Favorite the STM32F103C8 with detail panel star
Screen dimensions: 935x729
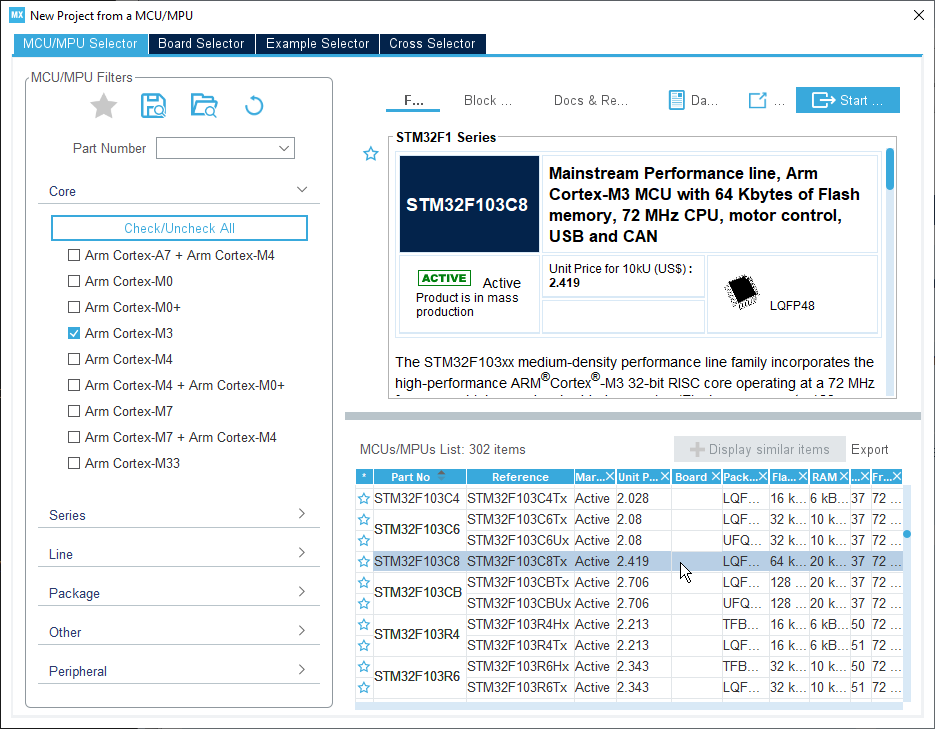coord(371,154)
